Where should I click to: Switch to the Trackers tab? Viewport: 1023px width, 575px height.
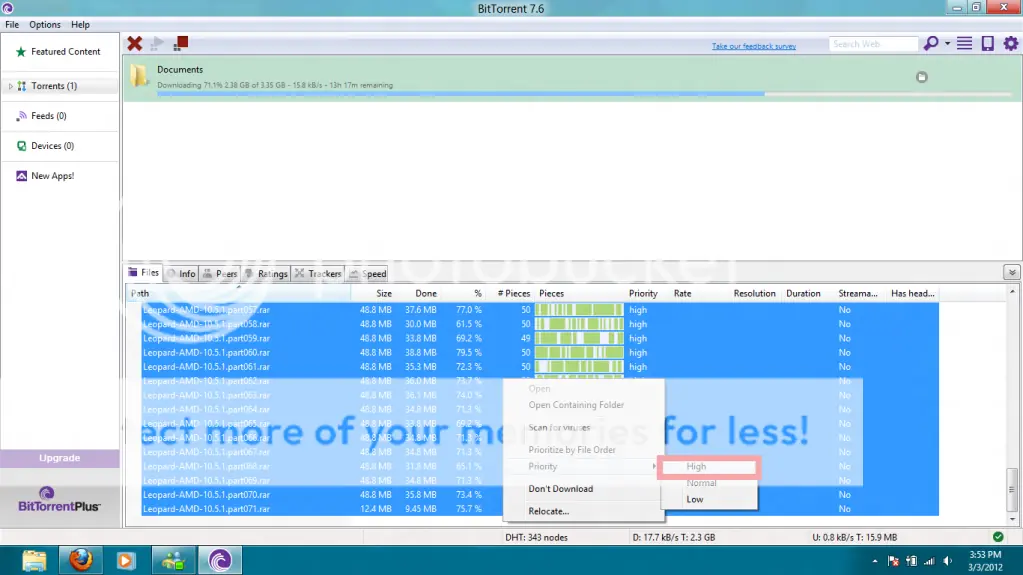click(x=318, y=274)
